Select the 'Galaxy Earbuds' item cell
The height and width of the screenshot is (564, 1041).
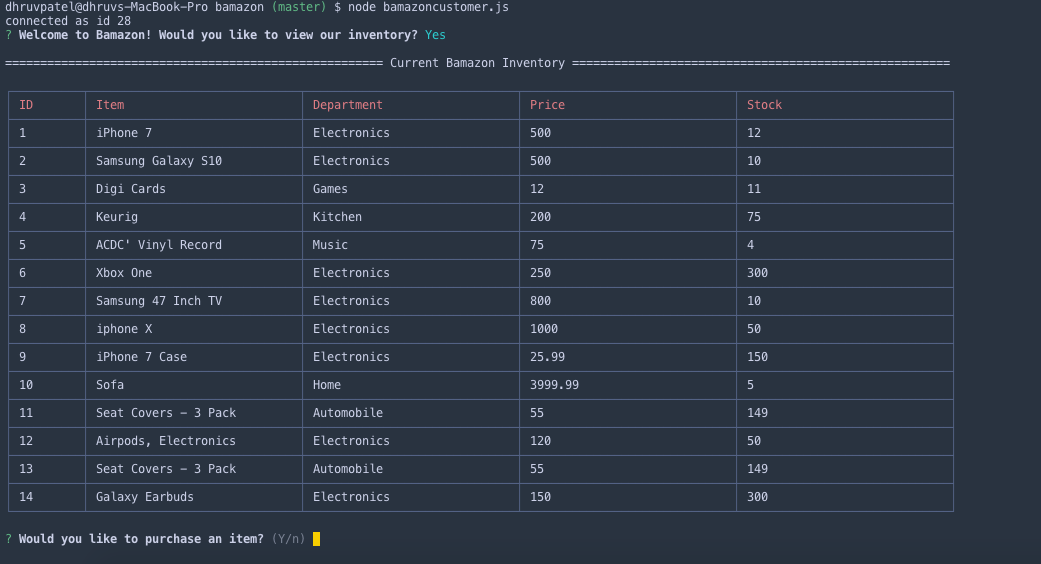[x=145, y=497]
